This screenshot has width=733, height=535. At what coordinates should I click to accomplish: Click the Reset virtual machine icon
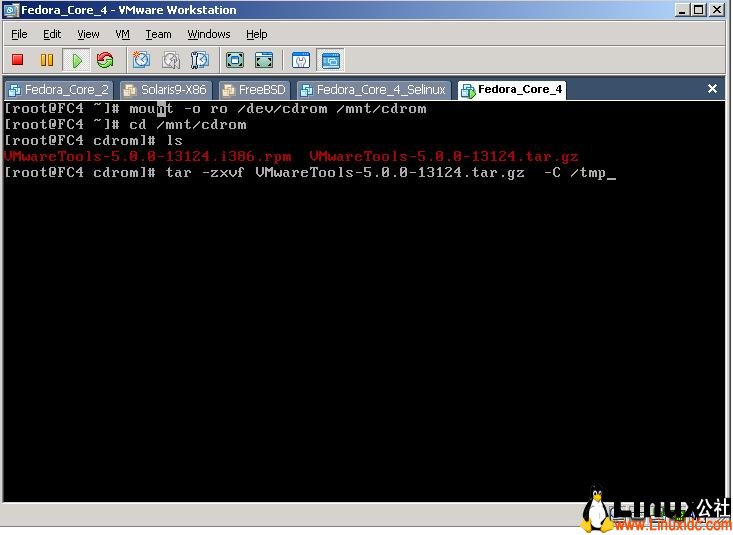pyautogui.click(x=105, y=60)
